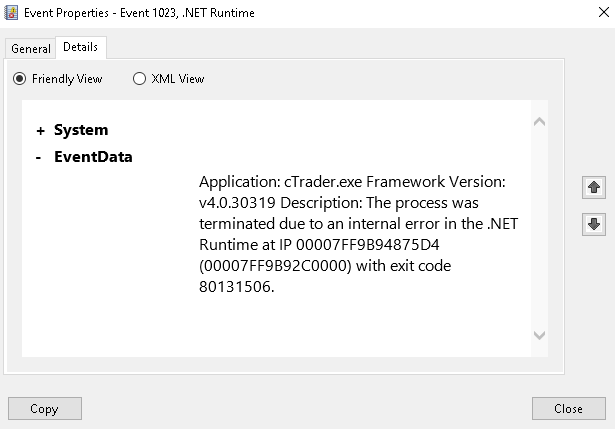Click the Friendly View label text
The width and height of the screenshot is (615, 429).
67,79
